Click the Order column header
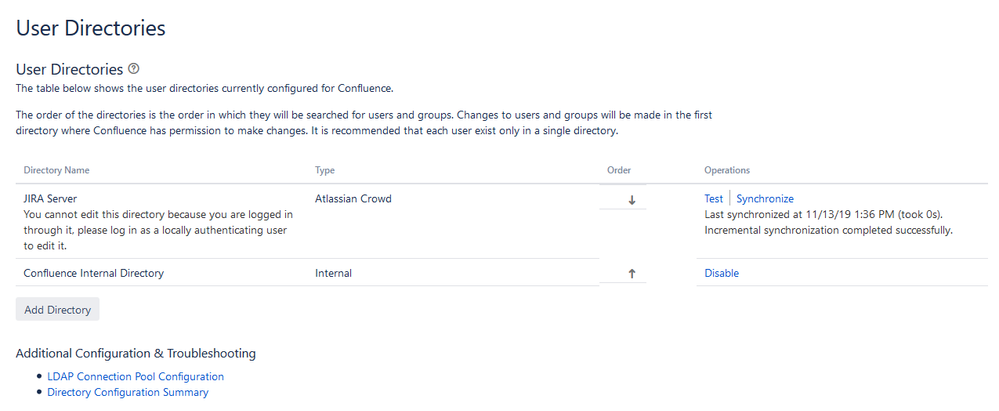The width and height of the screenshot is (999, 411). pyautogui.click(x=619, y=170)
